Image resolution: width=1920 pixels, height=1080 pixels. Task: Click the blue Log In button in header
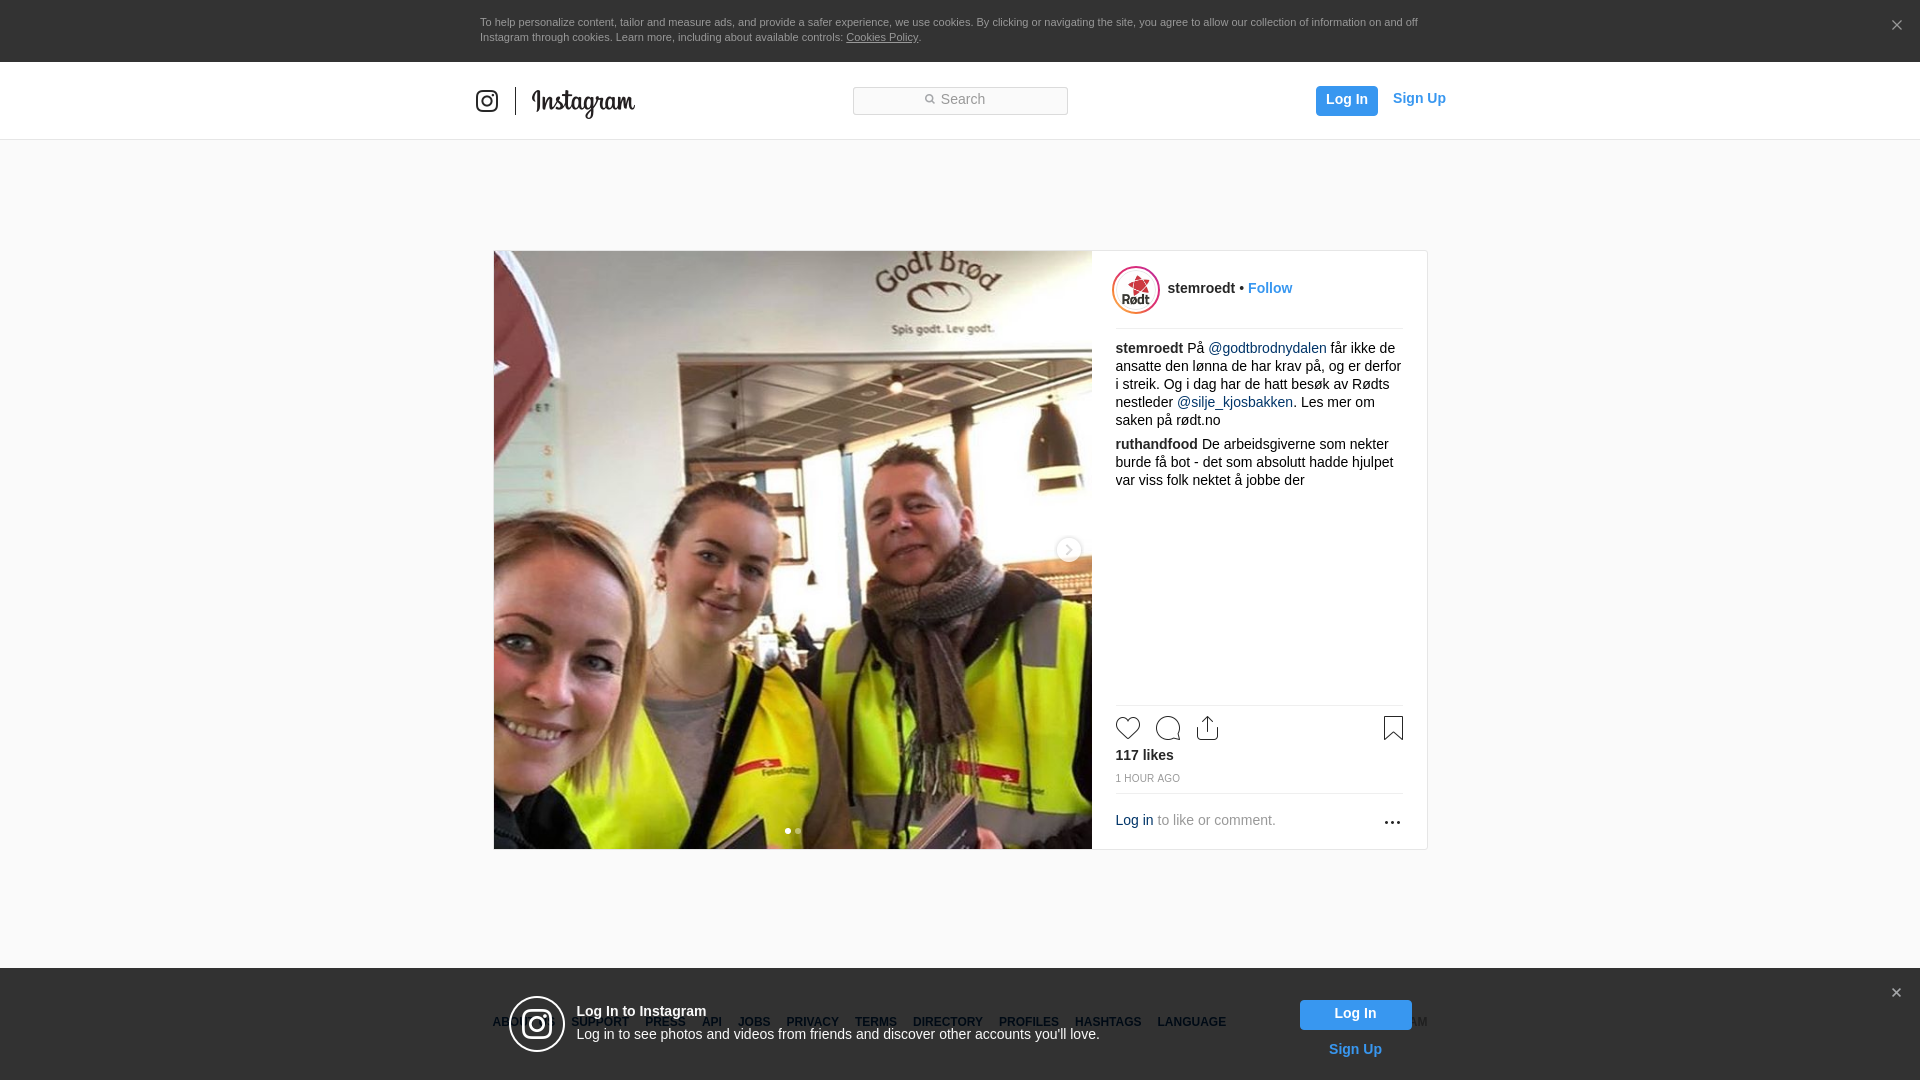pyautogui.click(x=1346, y=100)
